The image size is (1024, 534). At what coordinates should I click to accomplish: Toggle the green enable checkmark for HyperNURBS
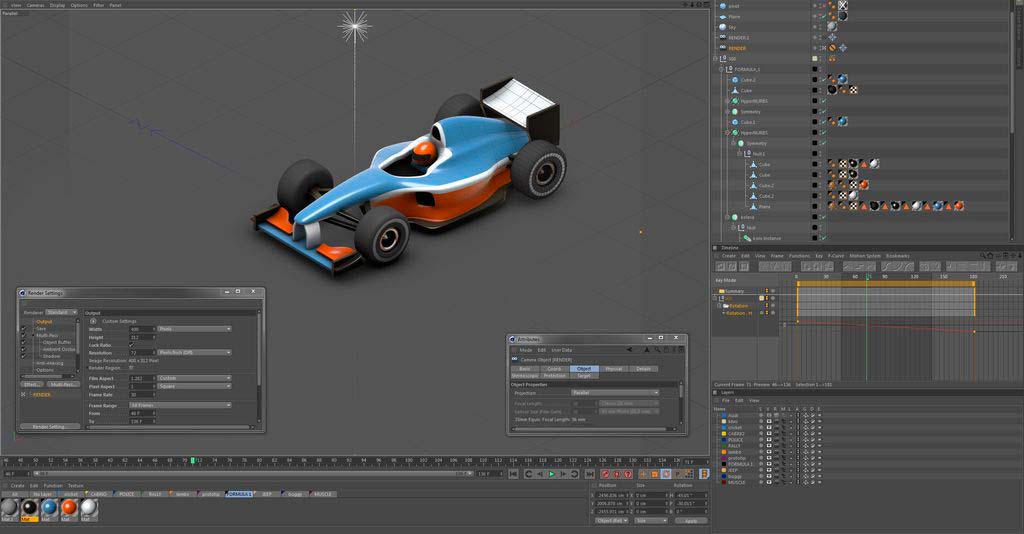pyautogui.click(x=823, y=101)
